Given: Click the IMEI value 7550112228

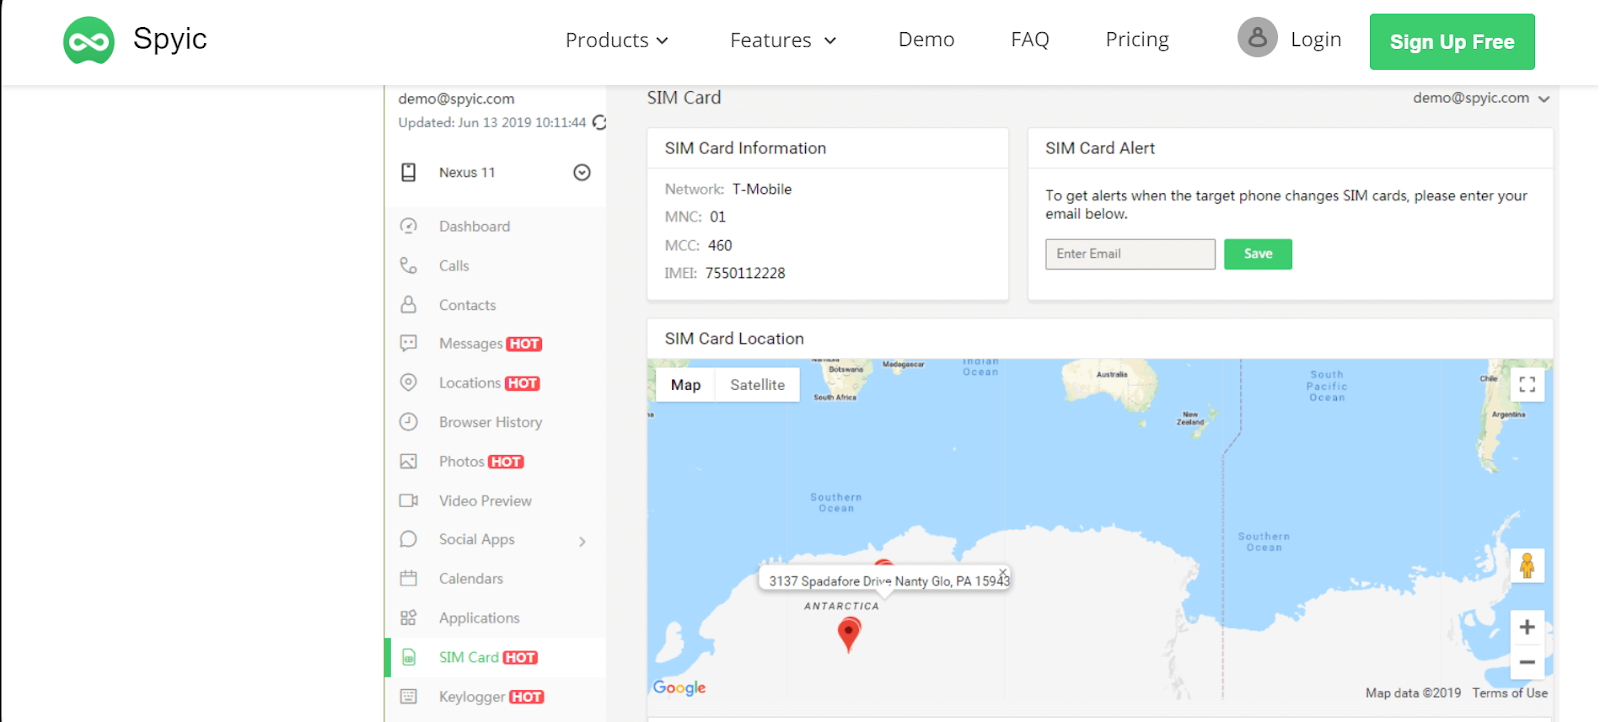Looking at the screenshot, I should tap(745, 273).
